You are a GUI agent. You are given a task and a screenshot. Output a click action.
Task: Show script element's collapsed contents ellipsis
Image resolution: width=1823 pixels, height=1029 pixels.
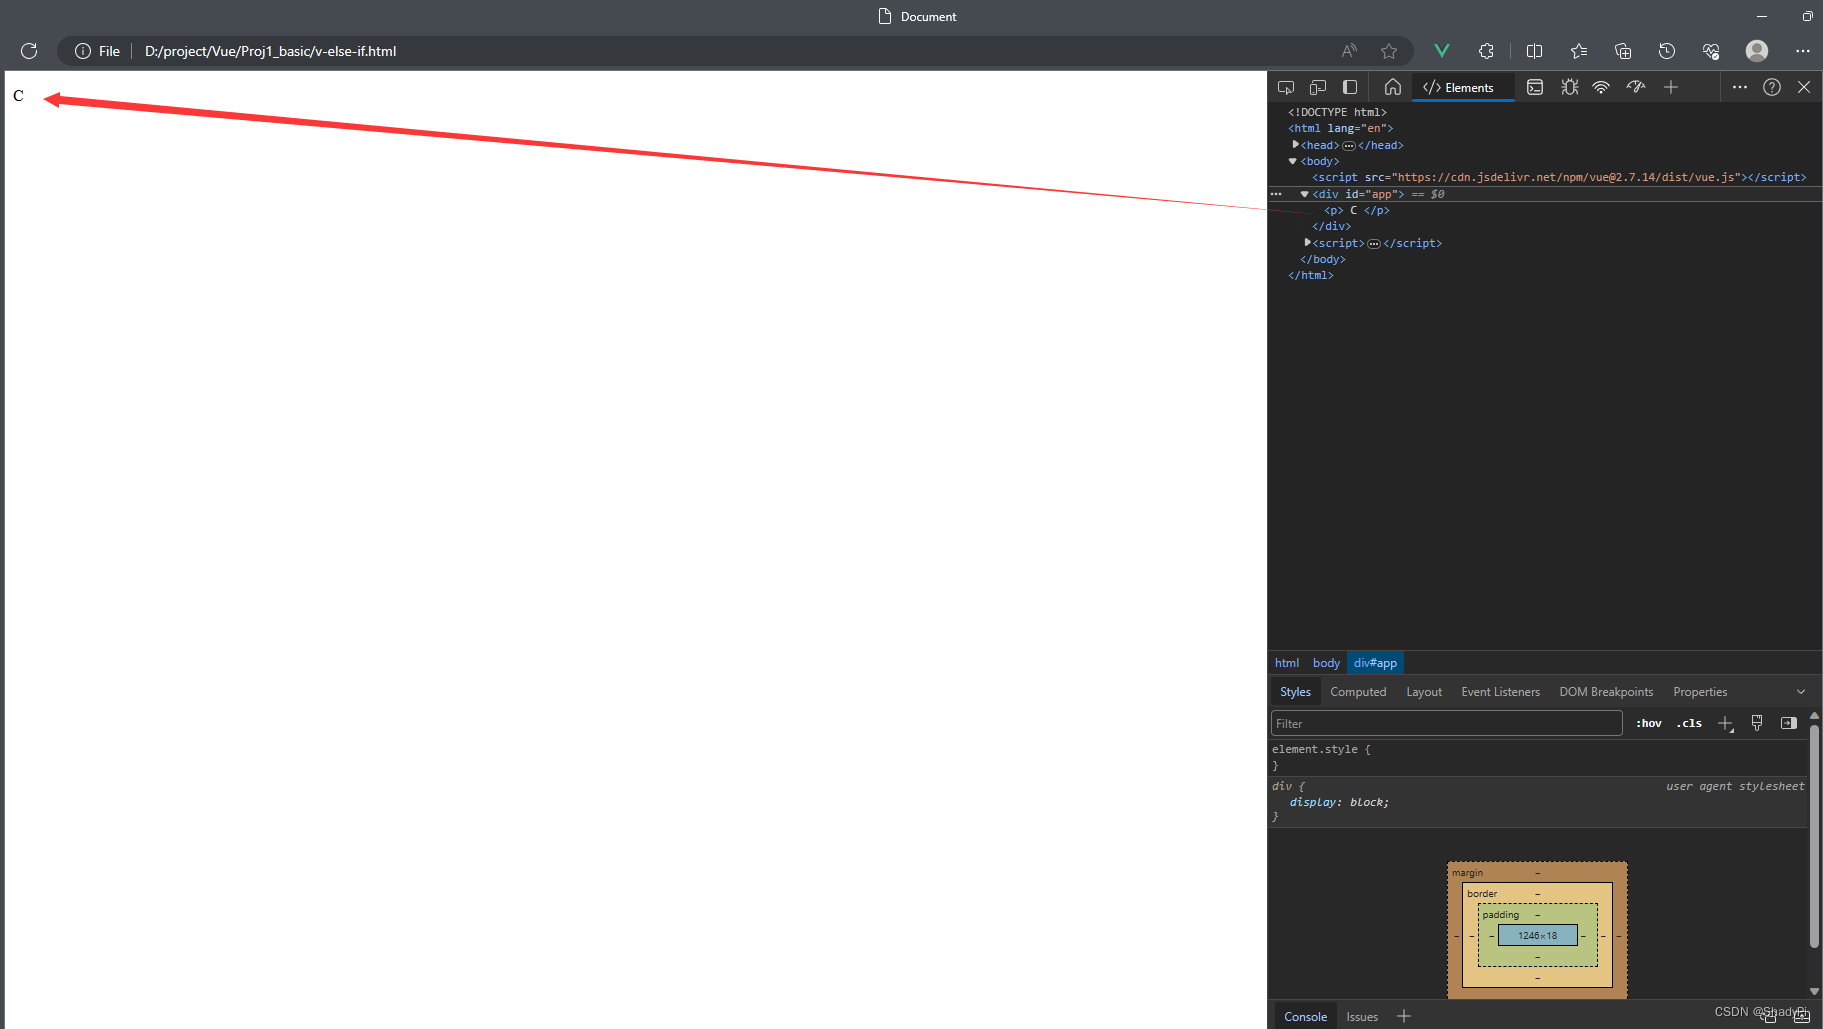(x=1374, y=244)
